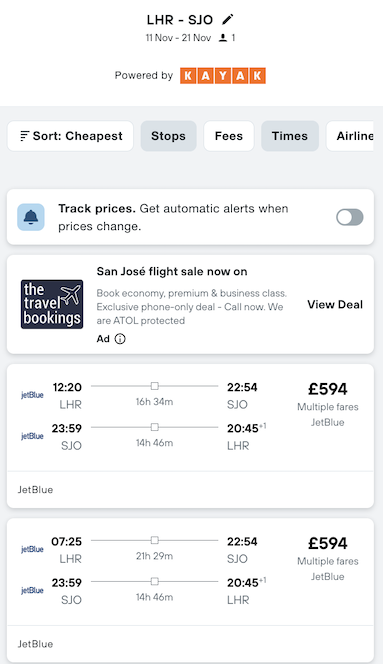This screenshot has width=383, height=664.
Task: Click the stop marker on 16h 34m flight
Action: (155, 386)
